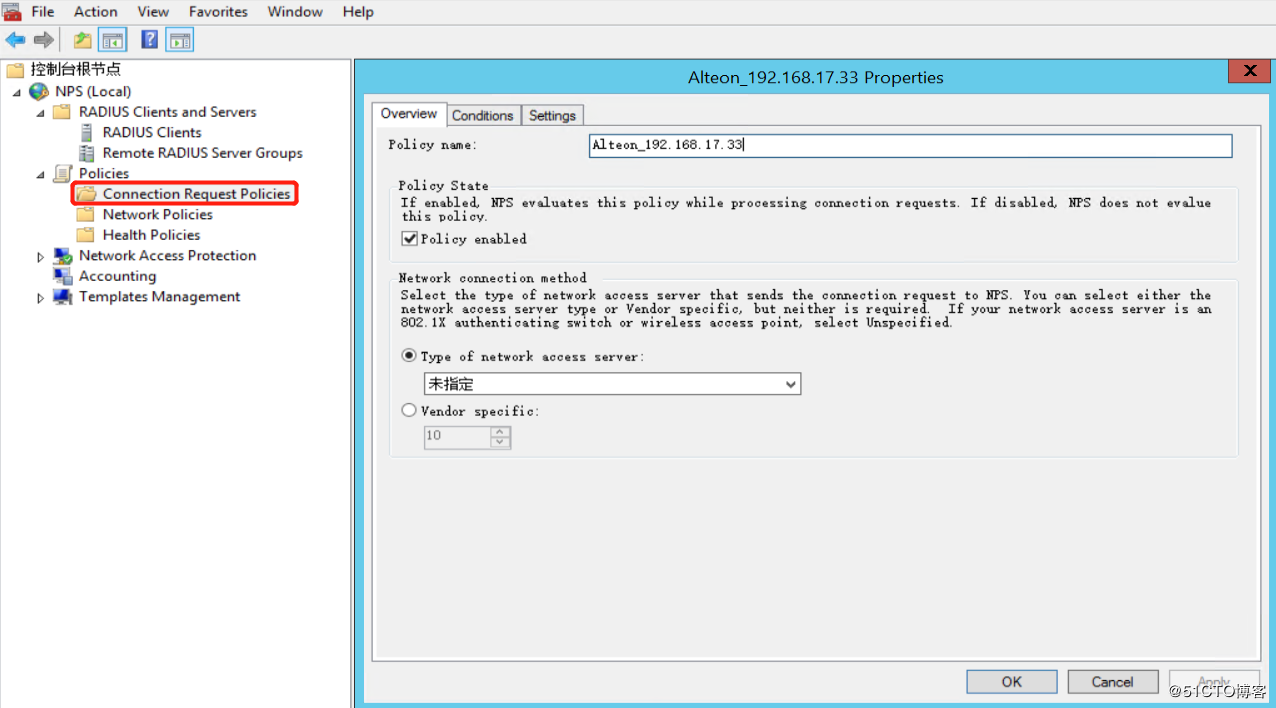
Task: Open the Action menu
Action: [x=96, y=12]
